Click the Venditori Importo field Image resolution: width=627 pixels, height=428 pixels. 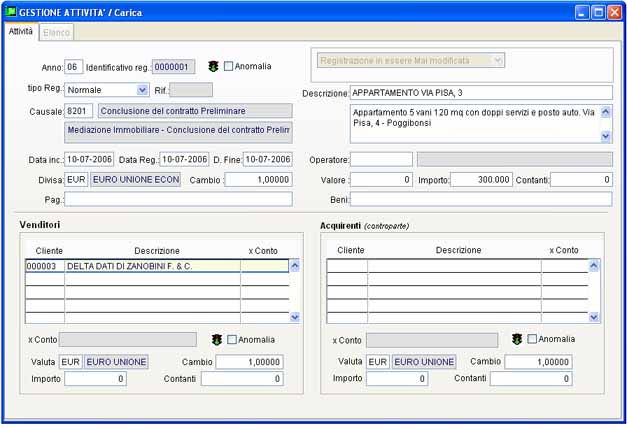(96, 379)
